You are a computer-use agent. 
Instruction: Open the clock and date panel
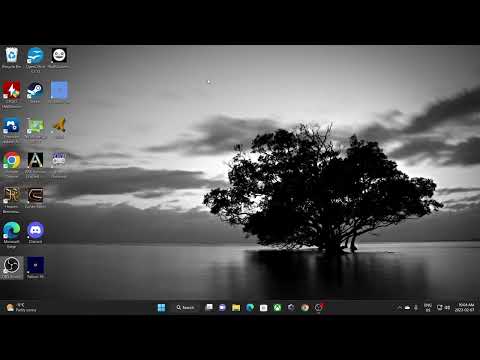click(x=464, y=308)
